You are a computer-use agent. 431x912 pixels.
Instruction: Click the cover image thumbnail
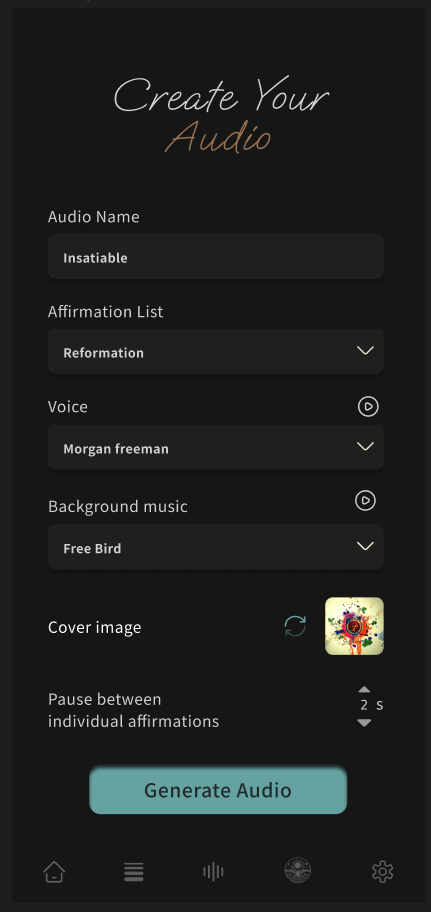[354, 626]
